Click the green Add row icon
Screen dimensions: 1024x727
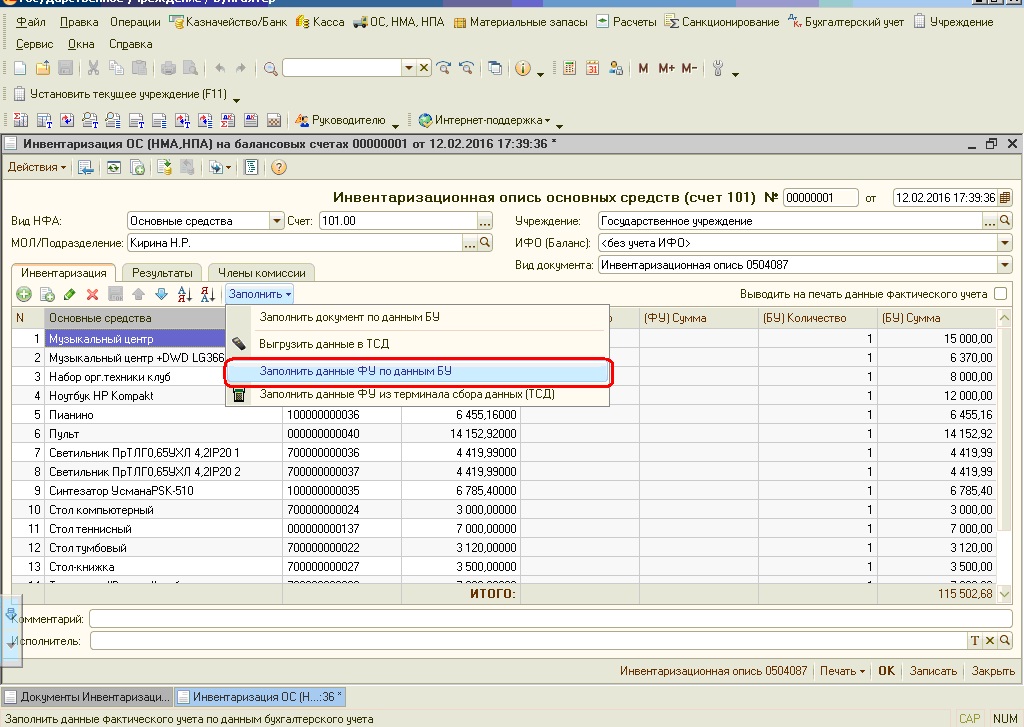click(24, 294)
